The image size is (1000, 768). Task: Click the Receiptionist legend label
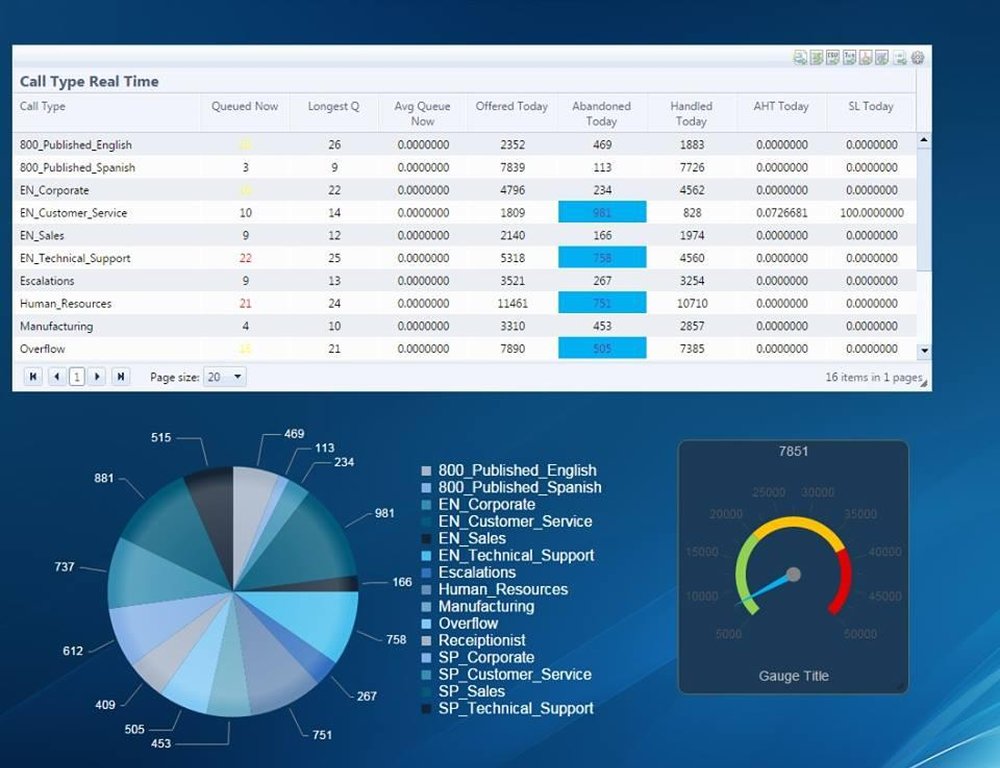coord(482,640)
